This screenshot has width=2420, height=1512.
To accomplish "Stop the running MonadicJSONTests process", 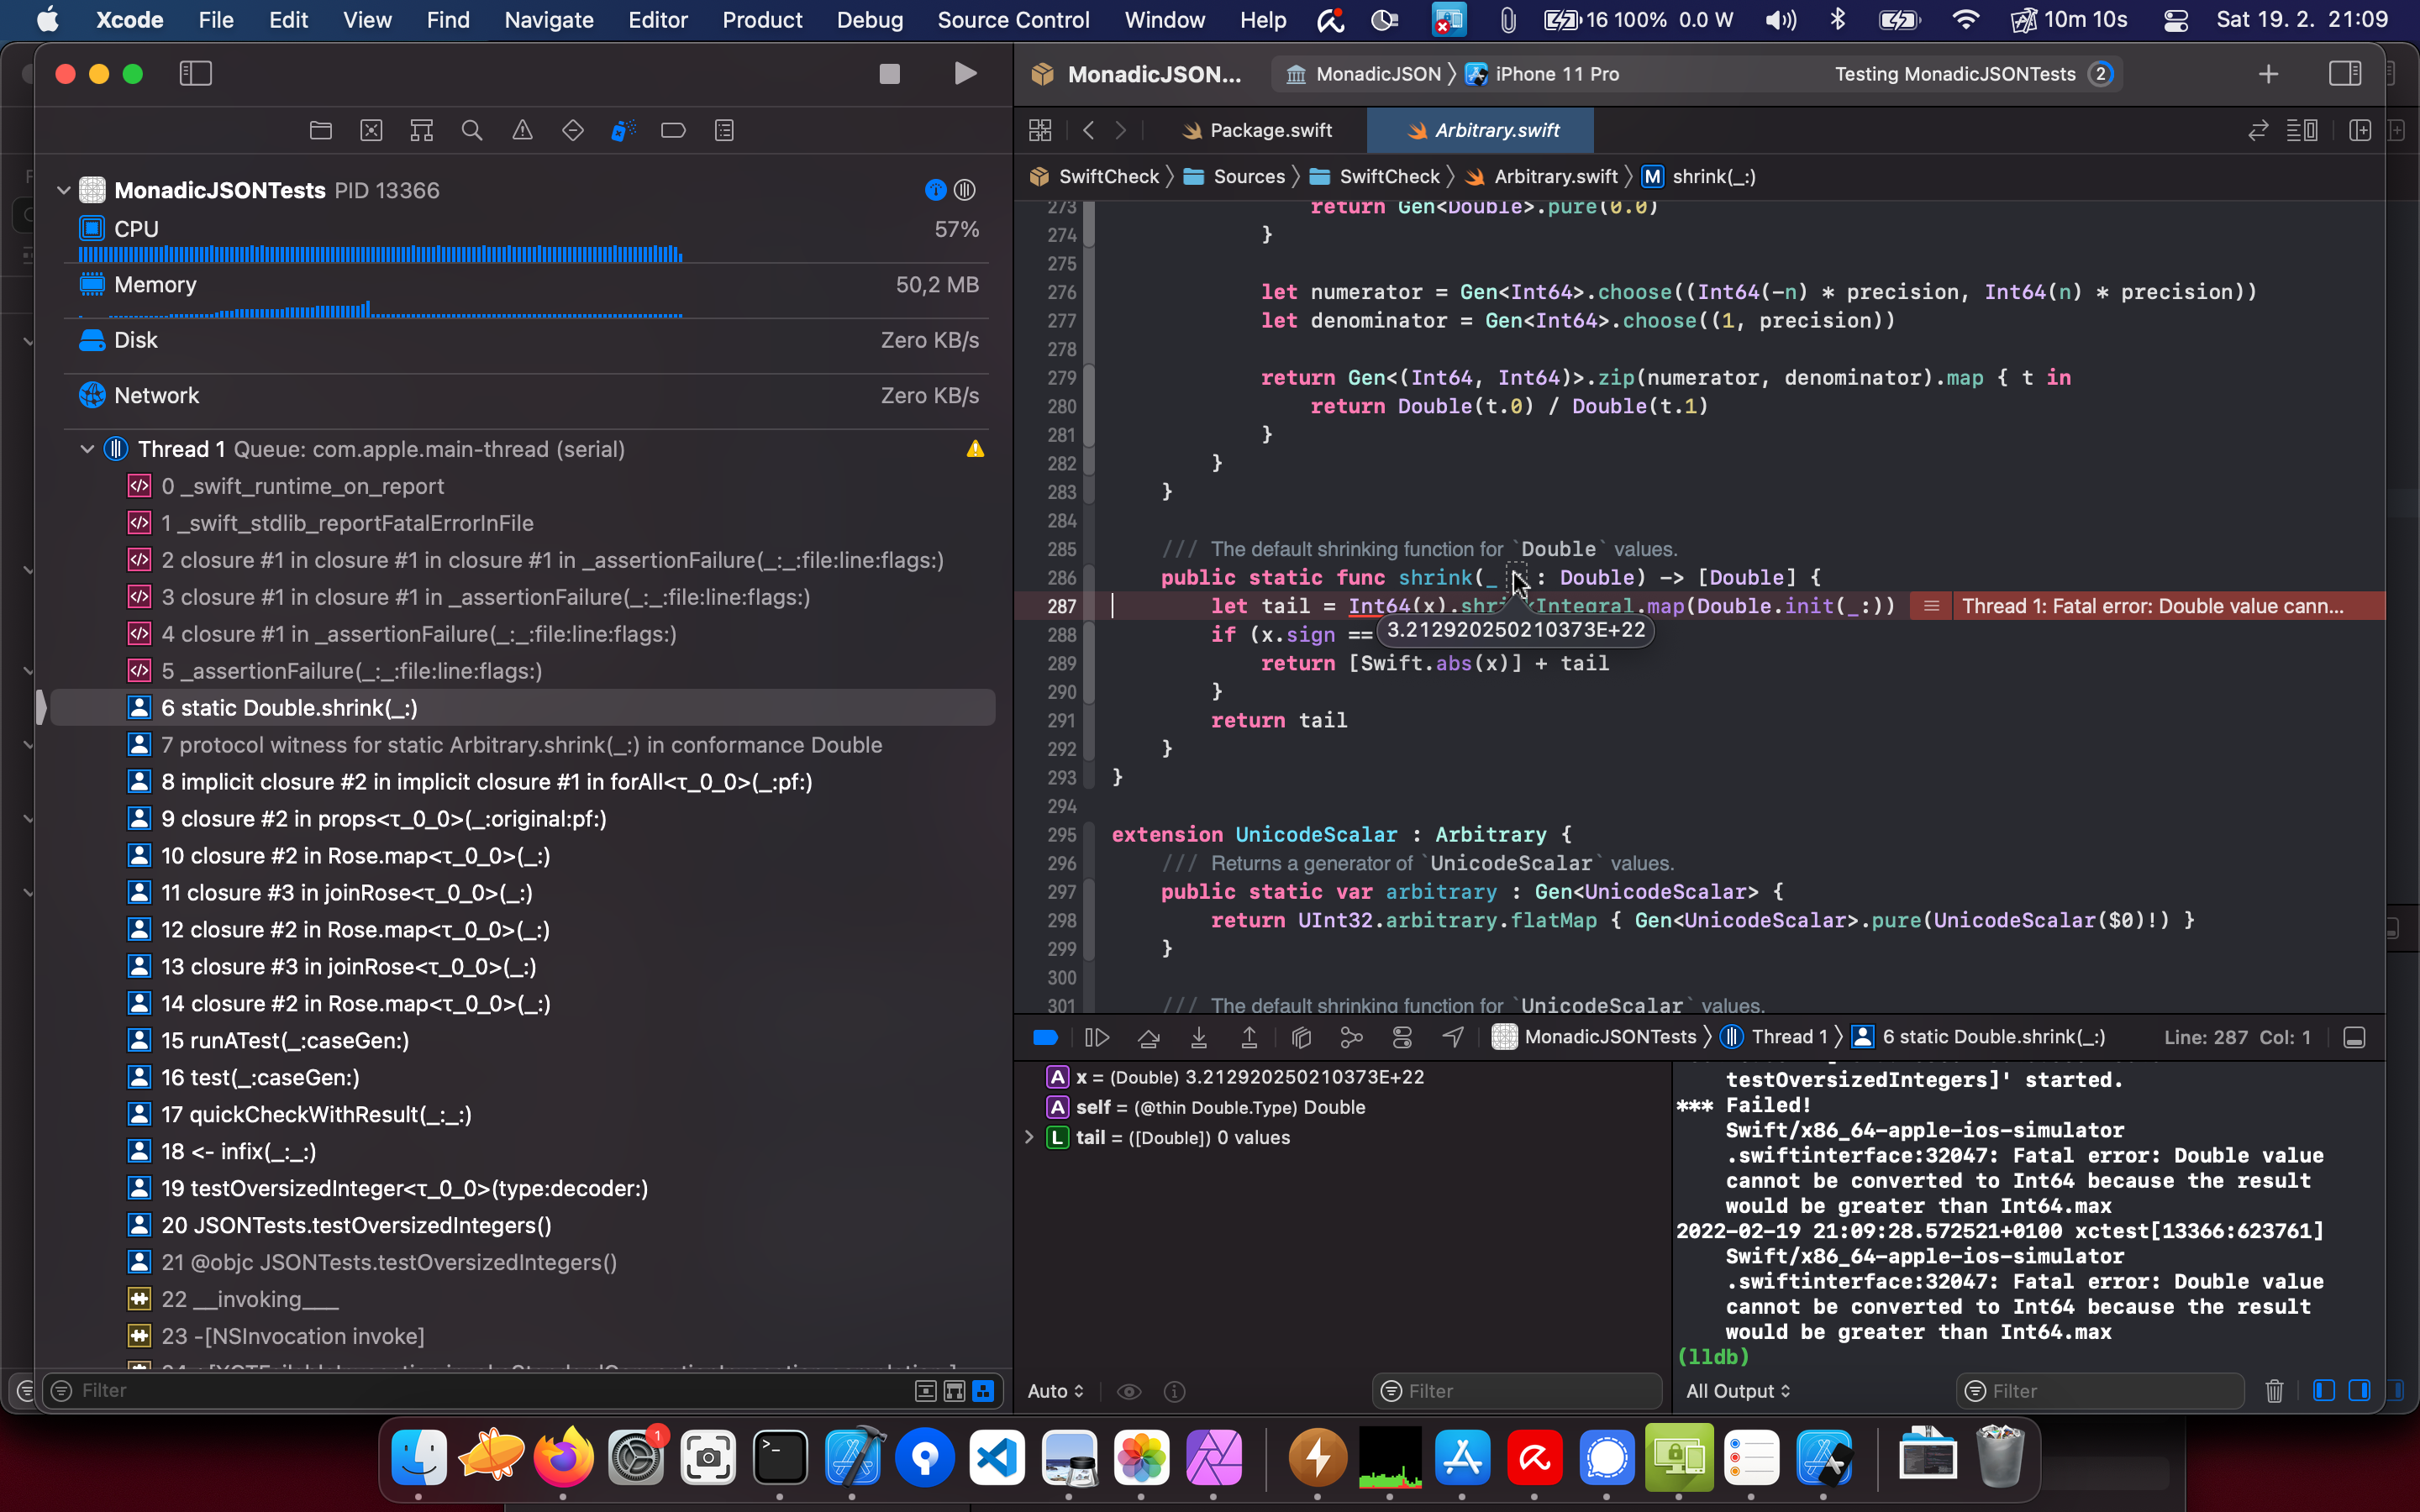I will [888, 73].
